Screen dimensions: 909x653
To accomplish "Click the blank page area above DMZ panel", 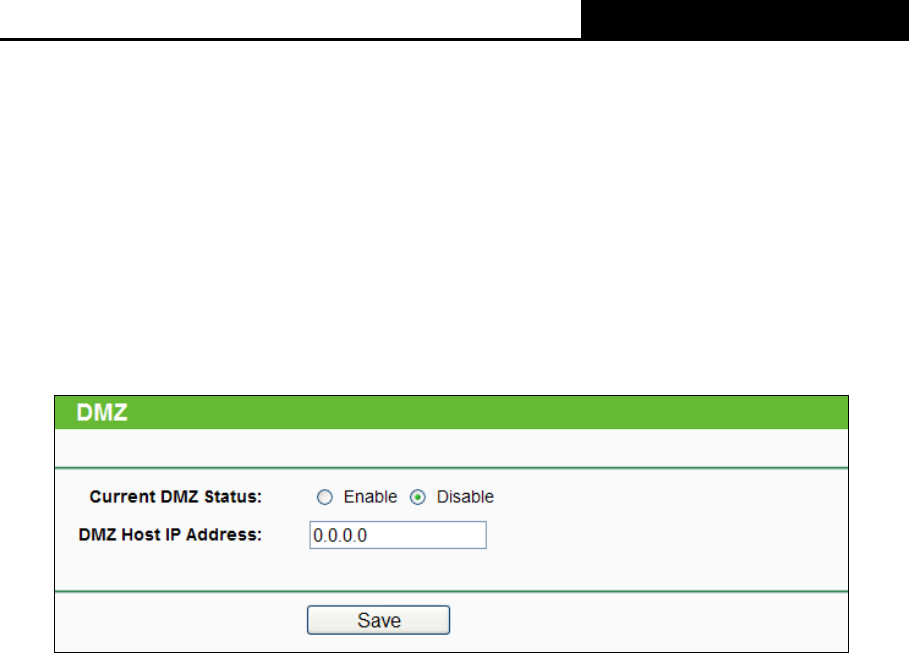I will [x=454, y=217].
